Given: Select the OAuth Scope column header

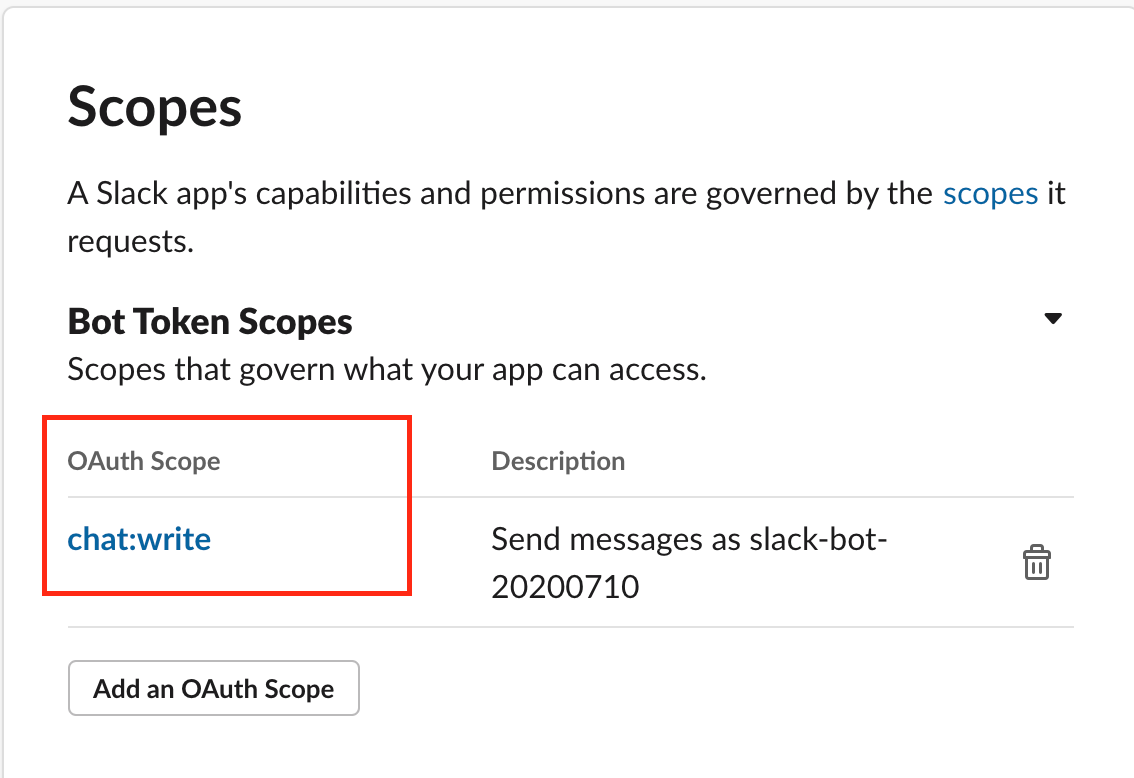Looking at the screenshot, I should click(143, 461).
